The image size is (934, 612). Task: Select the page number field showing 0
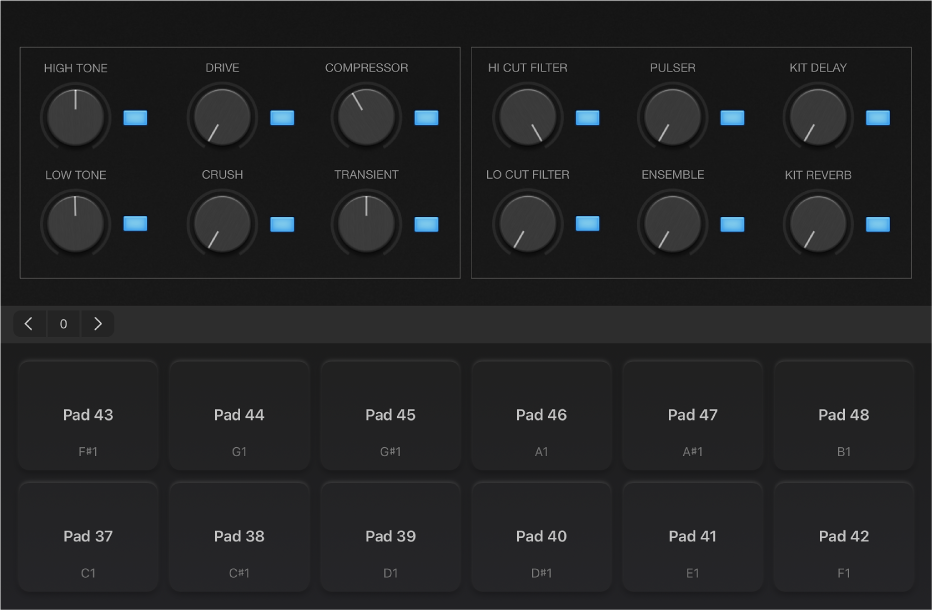(63, 323)
